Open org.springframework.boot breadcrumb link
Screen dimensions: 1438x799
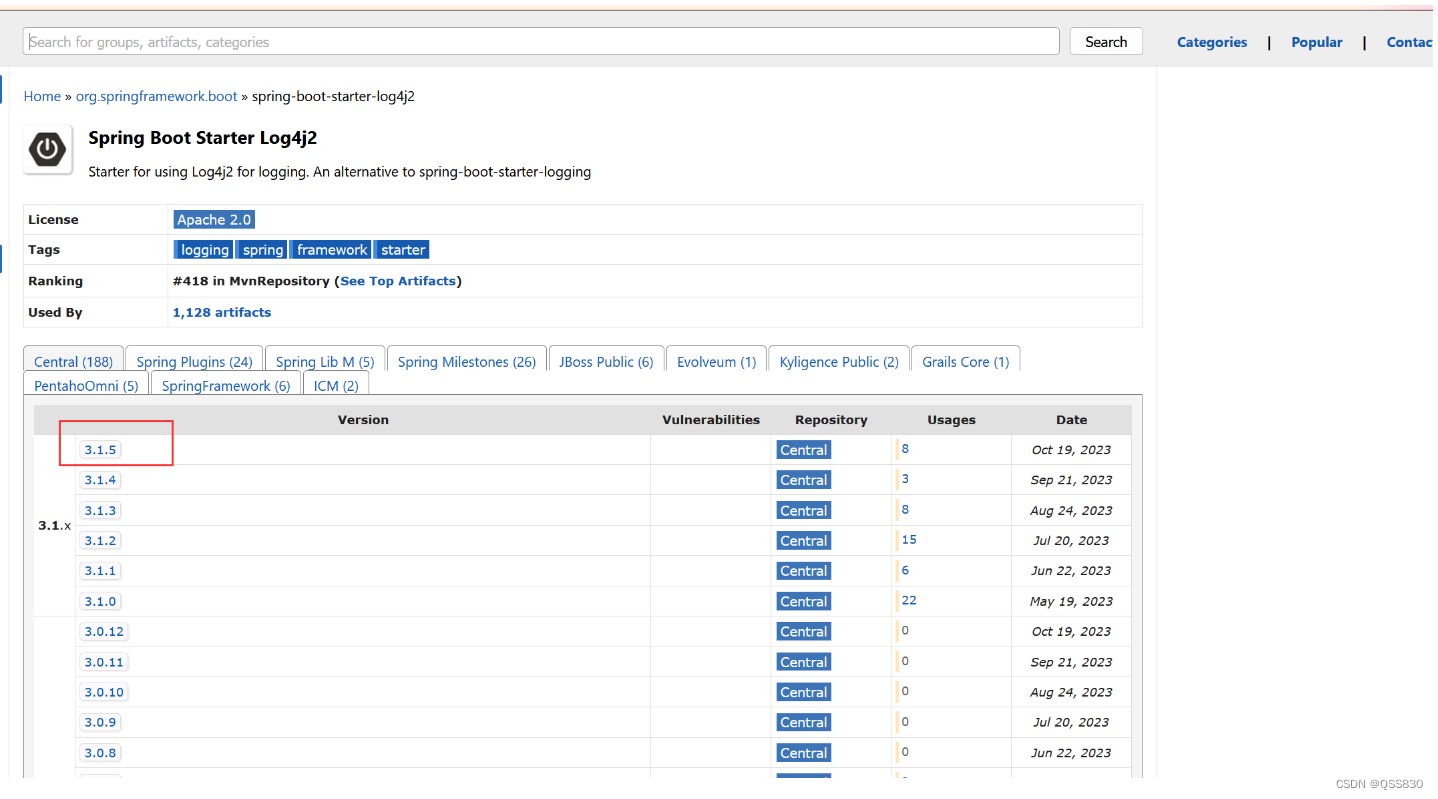(157, 96)
